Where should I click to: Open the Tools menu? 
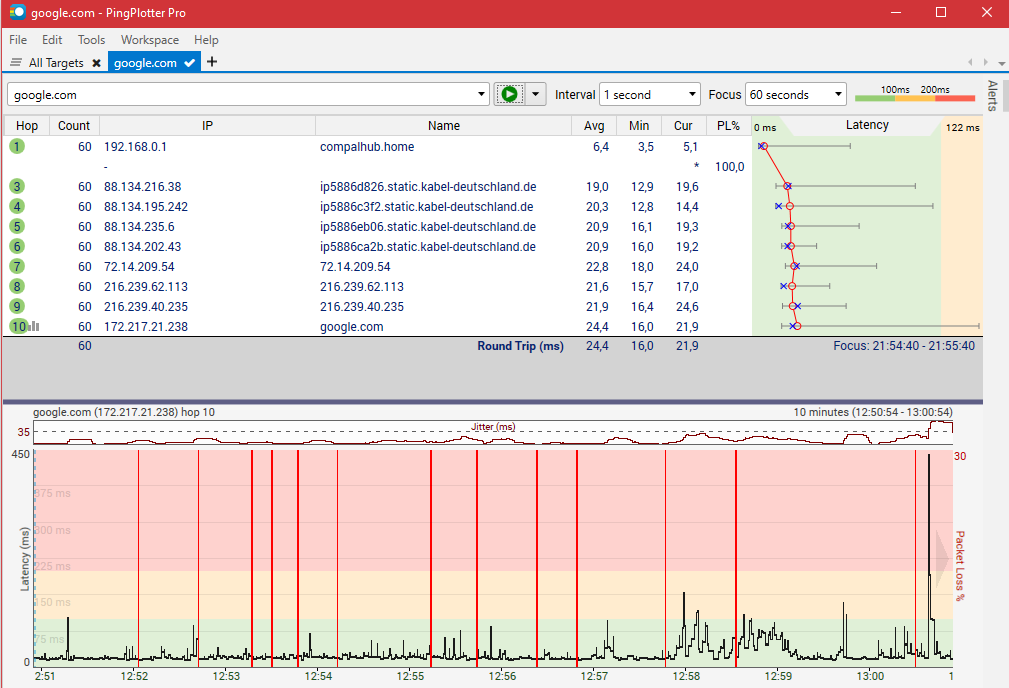pos(91,40)
